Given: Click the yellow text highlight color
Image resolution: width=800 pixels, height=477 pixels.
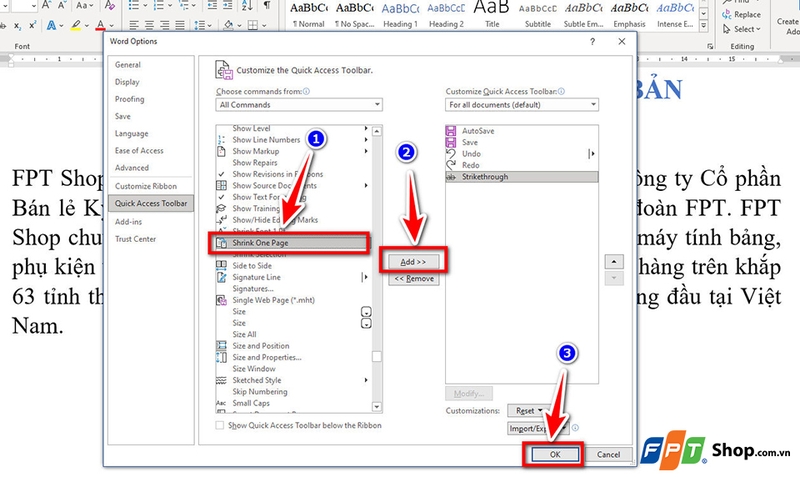Looking at the screenshot, I should tap(76, 25).
